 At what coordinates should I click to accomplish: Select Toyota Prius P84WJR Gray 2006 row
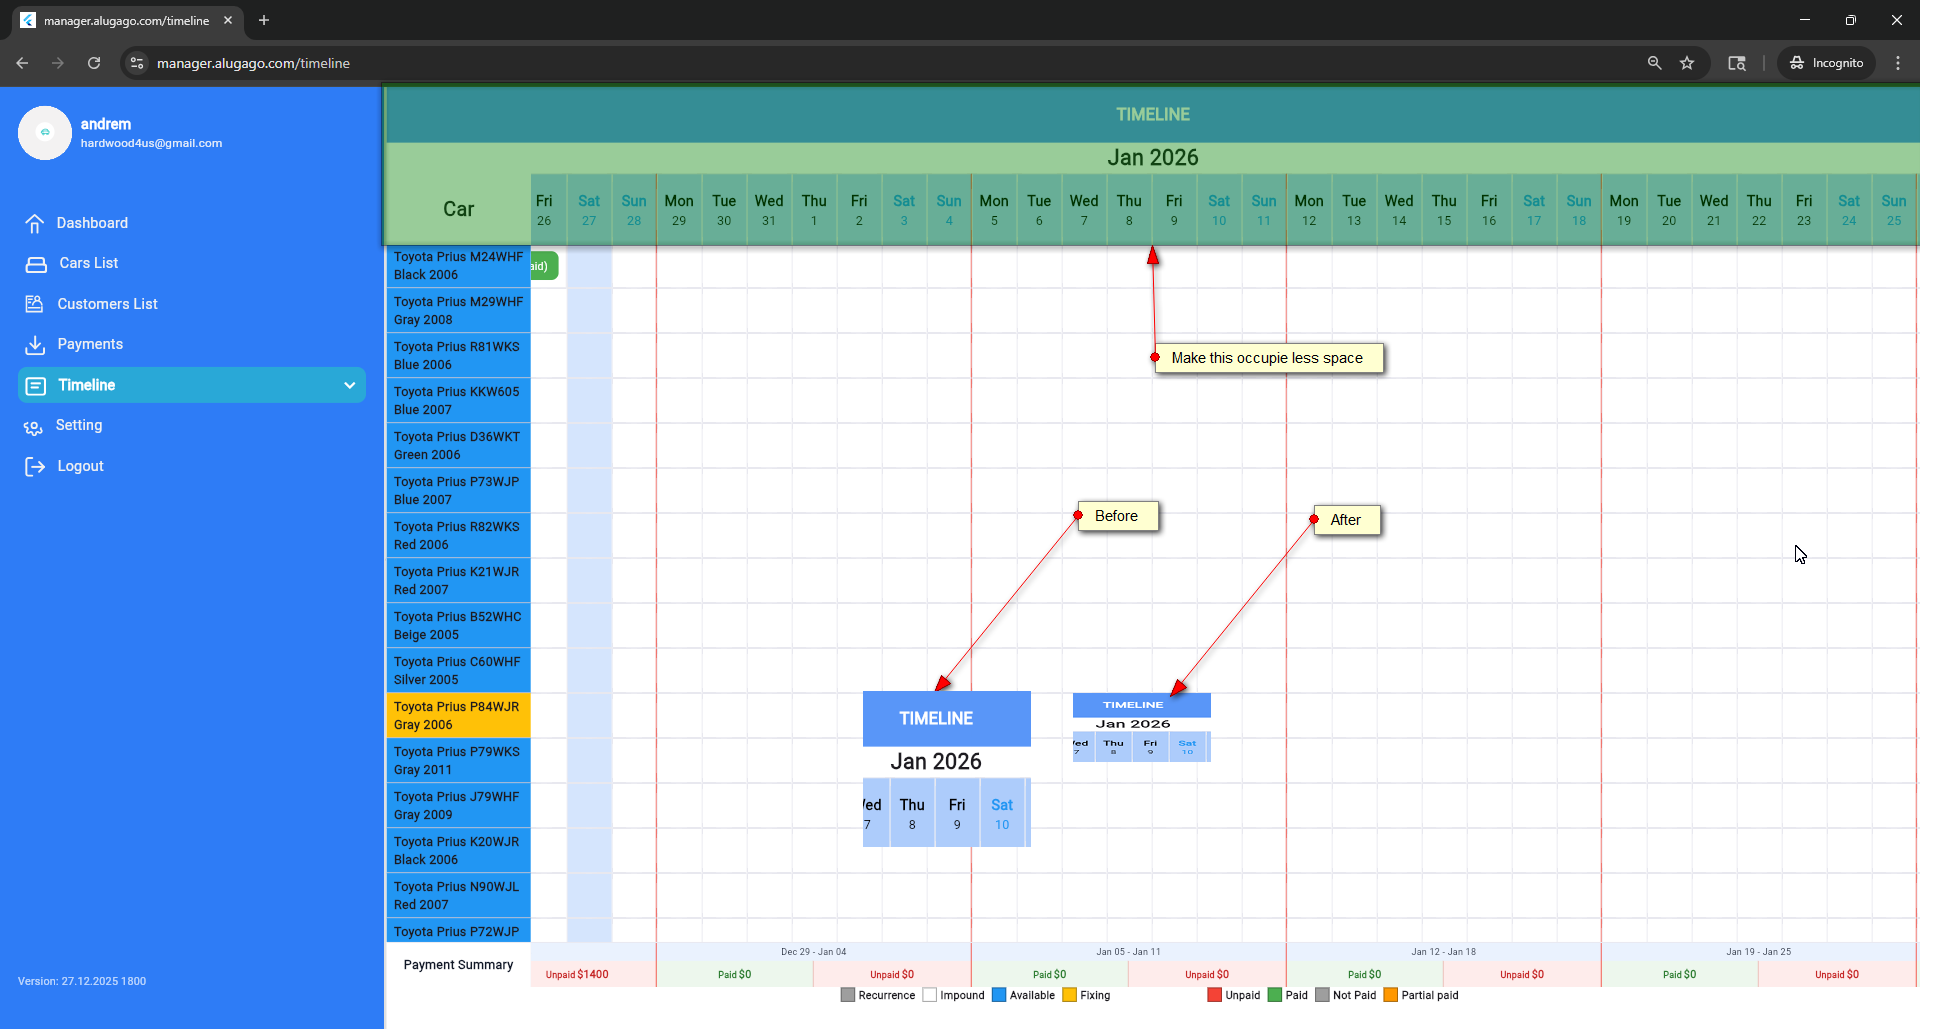click(x=458, y=716)
